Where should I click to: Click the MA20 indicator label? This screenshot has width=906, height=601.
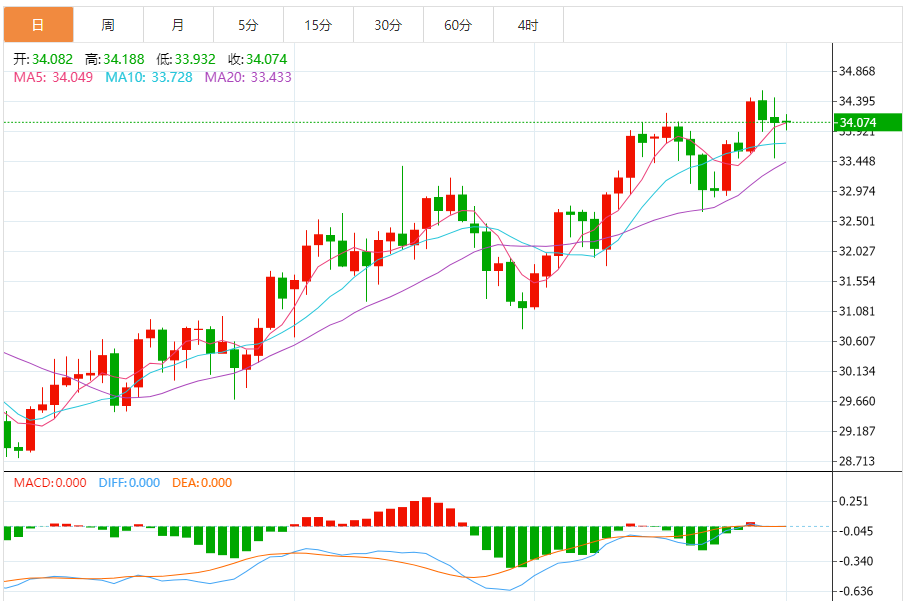248,77
